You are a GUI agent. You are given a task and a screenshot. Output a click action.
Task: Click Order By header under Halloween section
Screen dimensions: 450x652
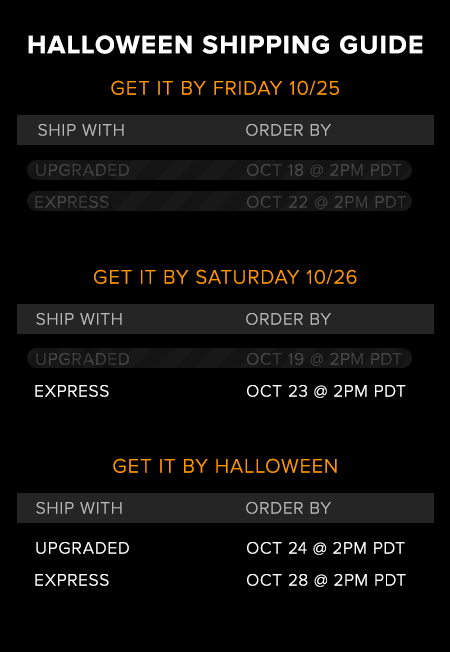click(288, 508)
